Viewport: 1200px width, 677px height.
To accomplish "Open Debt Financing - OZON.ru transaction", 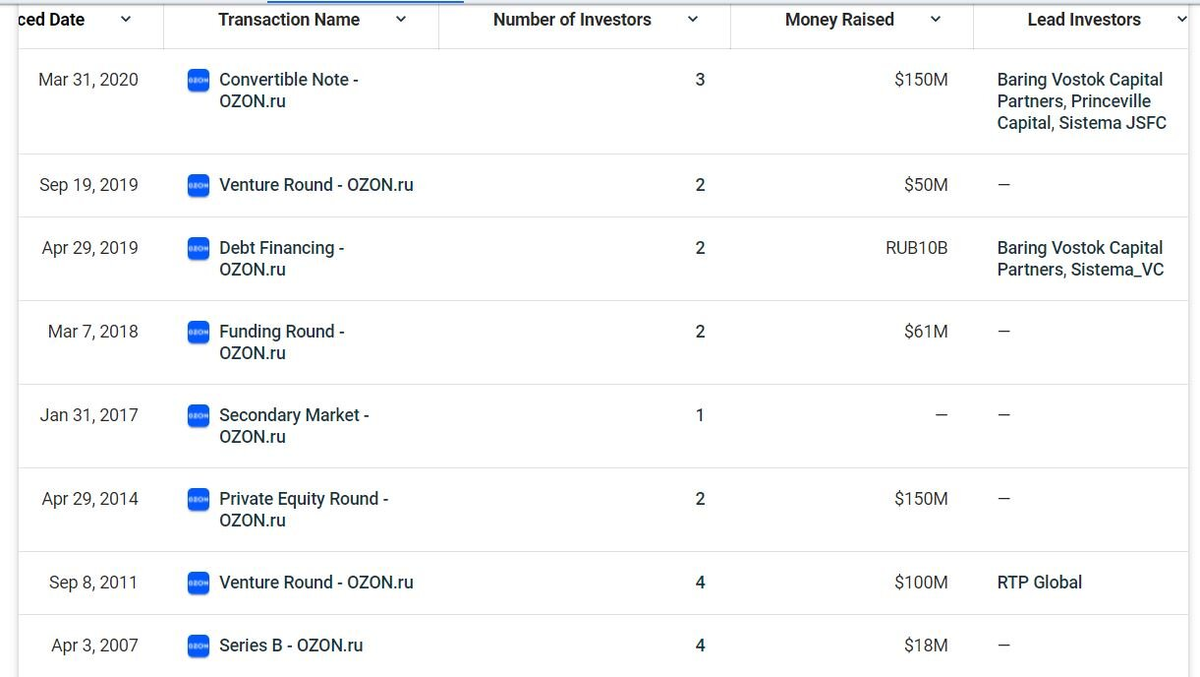I will coord(281,258).
